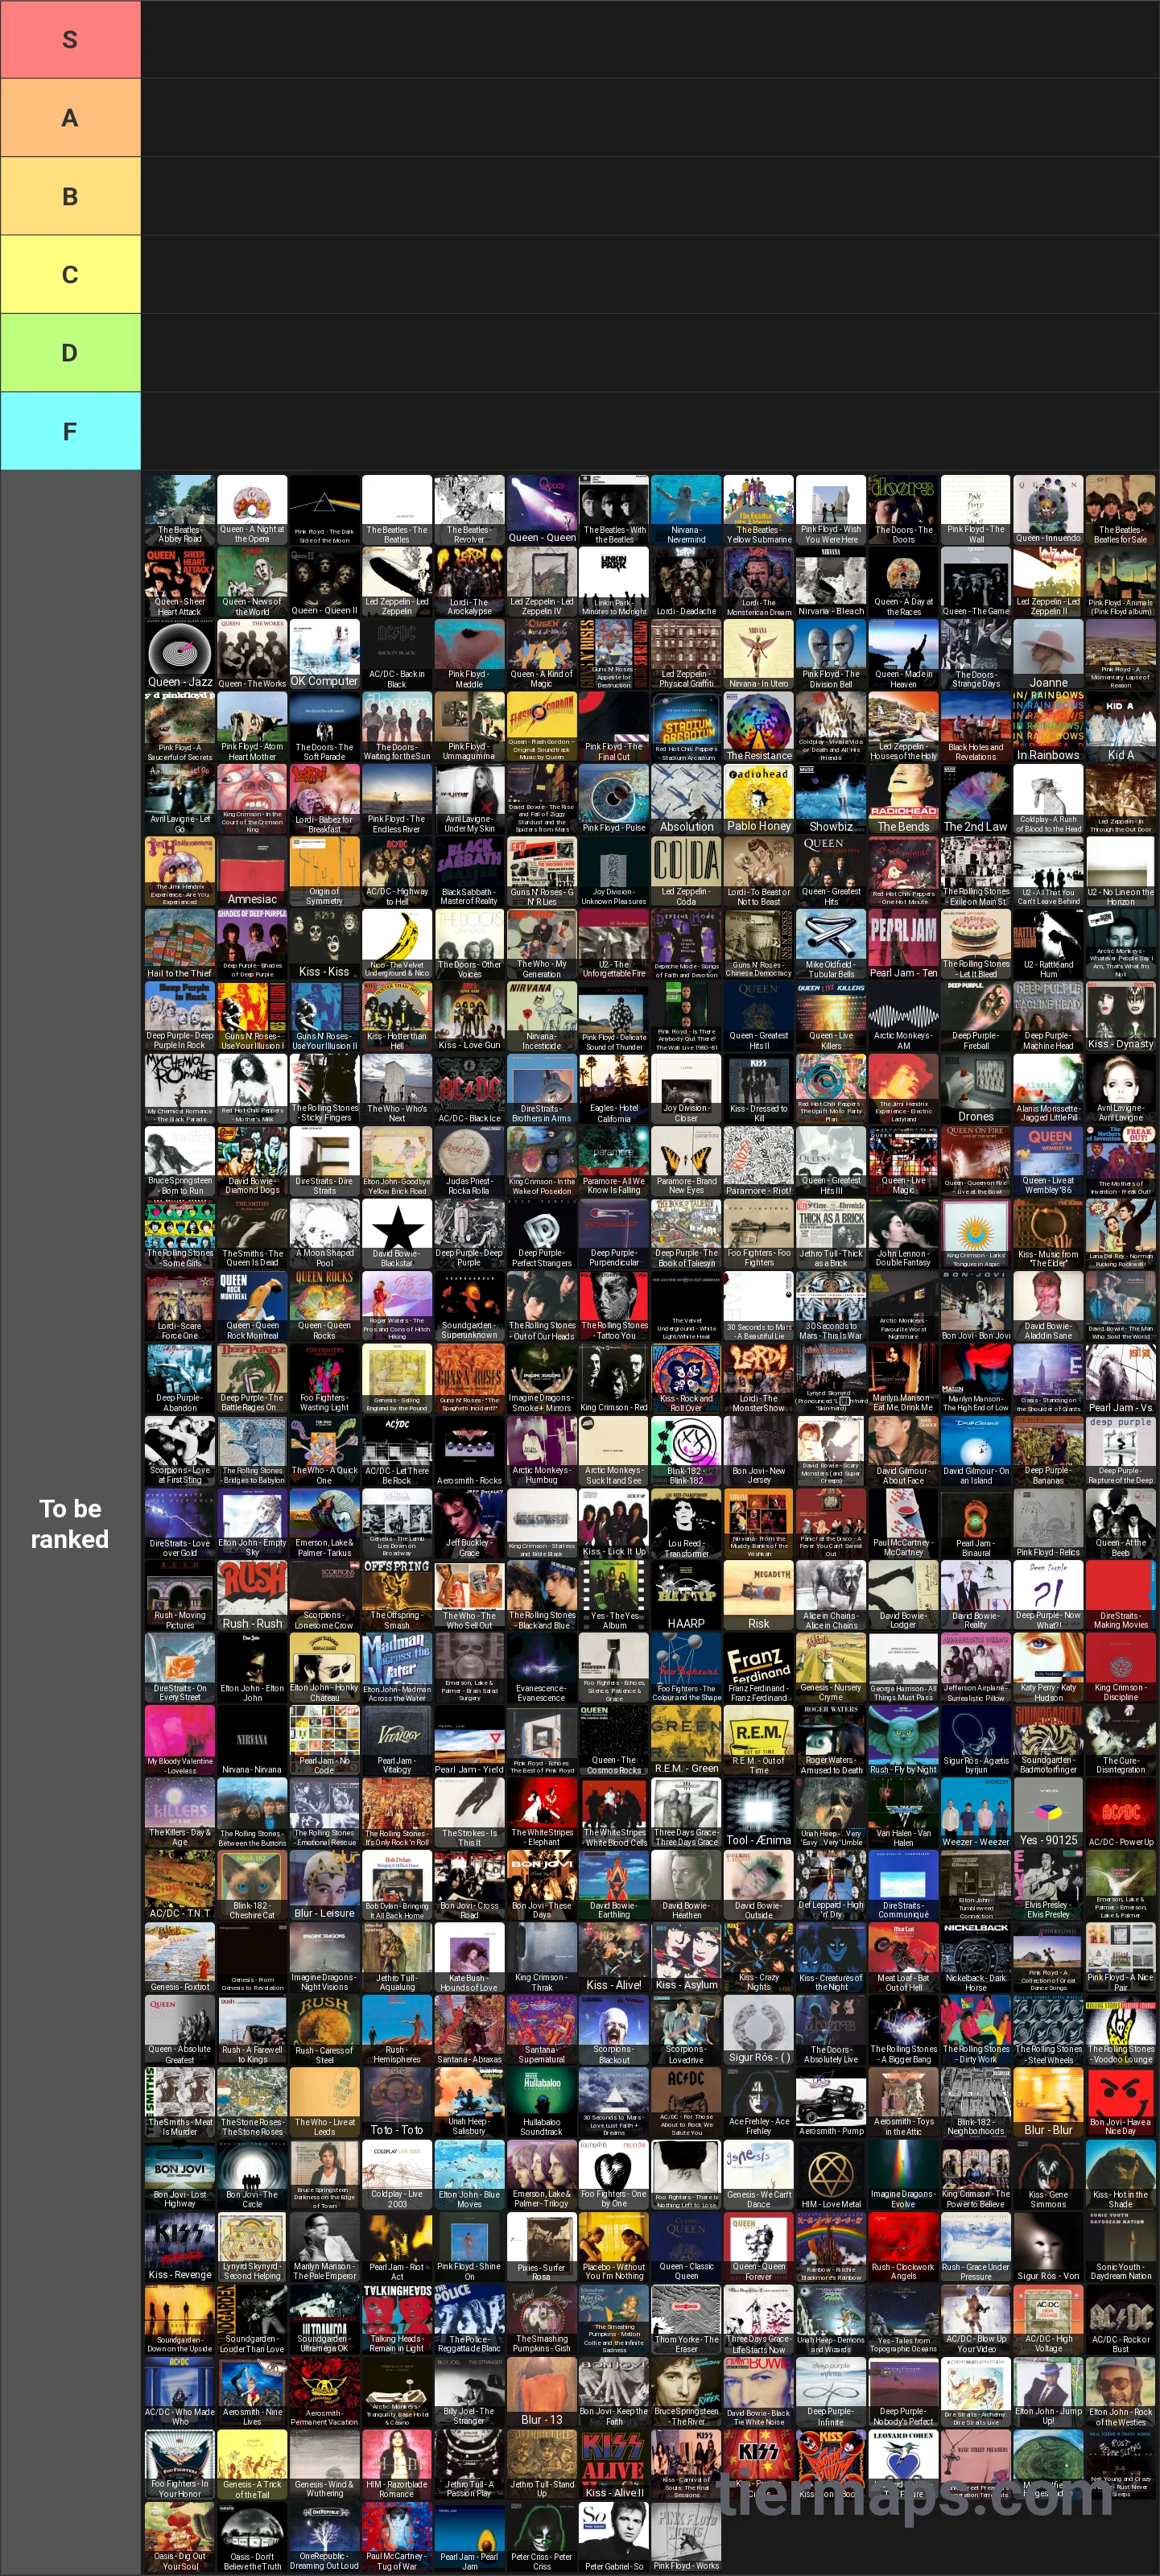Select AC/DC - Highway to Hell cover

[397, 872]
